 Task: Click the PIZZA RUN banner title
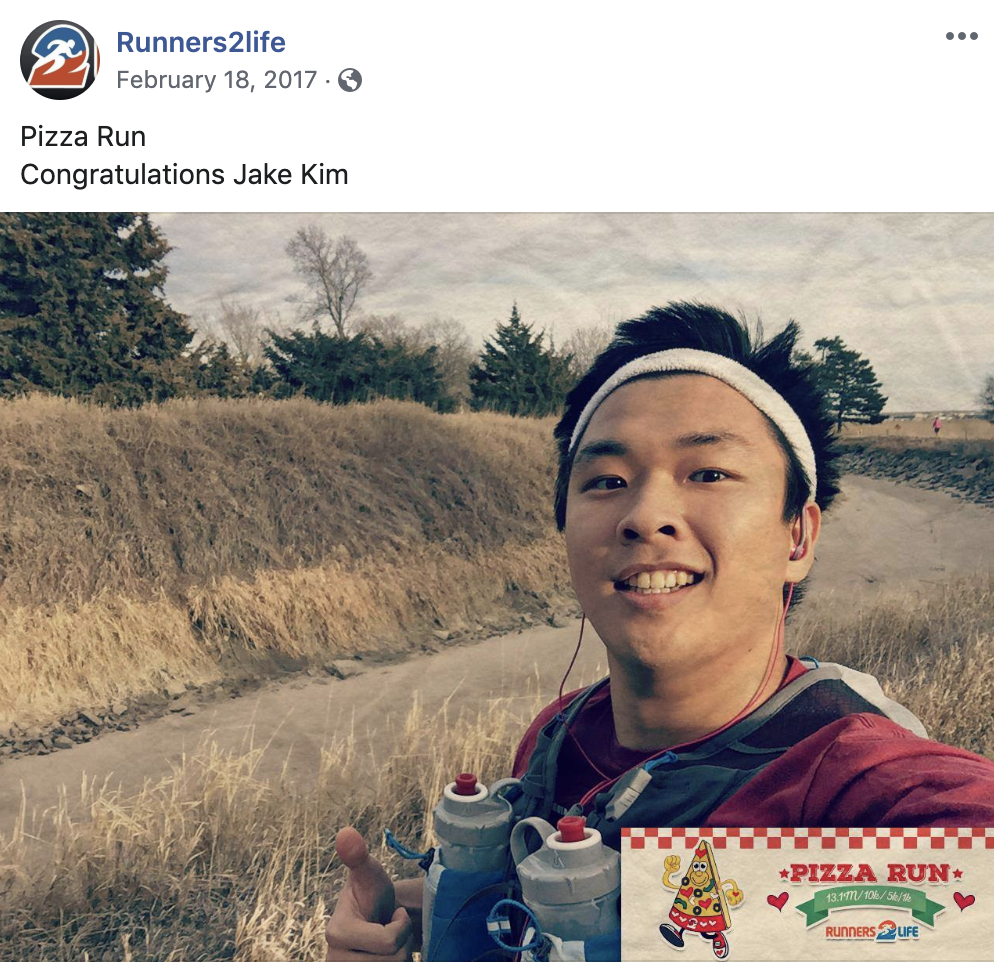click(x=870, y=873)
